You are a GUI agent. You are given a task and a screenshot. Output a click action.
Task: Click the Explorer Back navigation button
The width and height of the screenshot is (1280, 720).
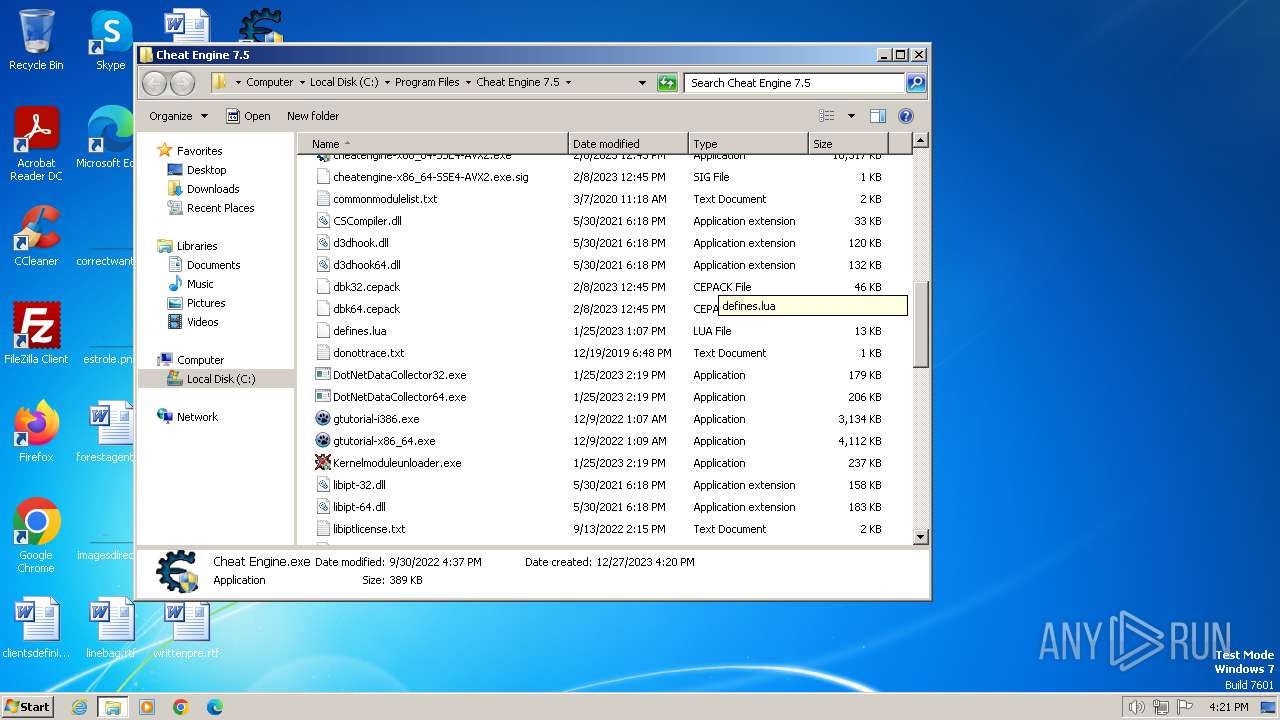(154, 83)
